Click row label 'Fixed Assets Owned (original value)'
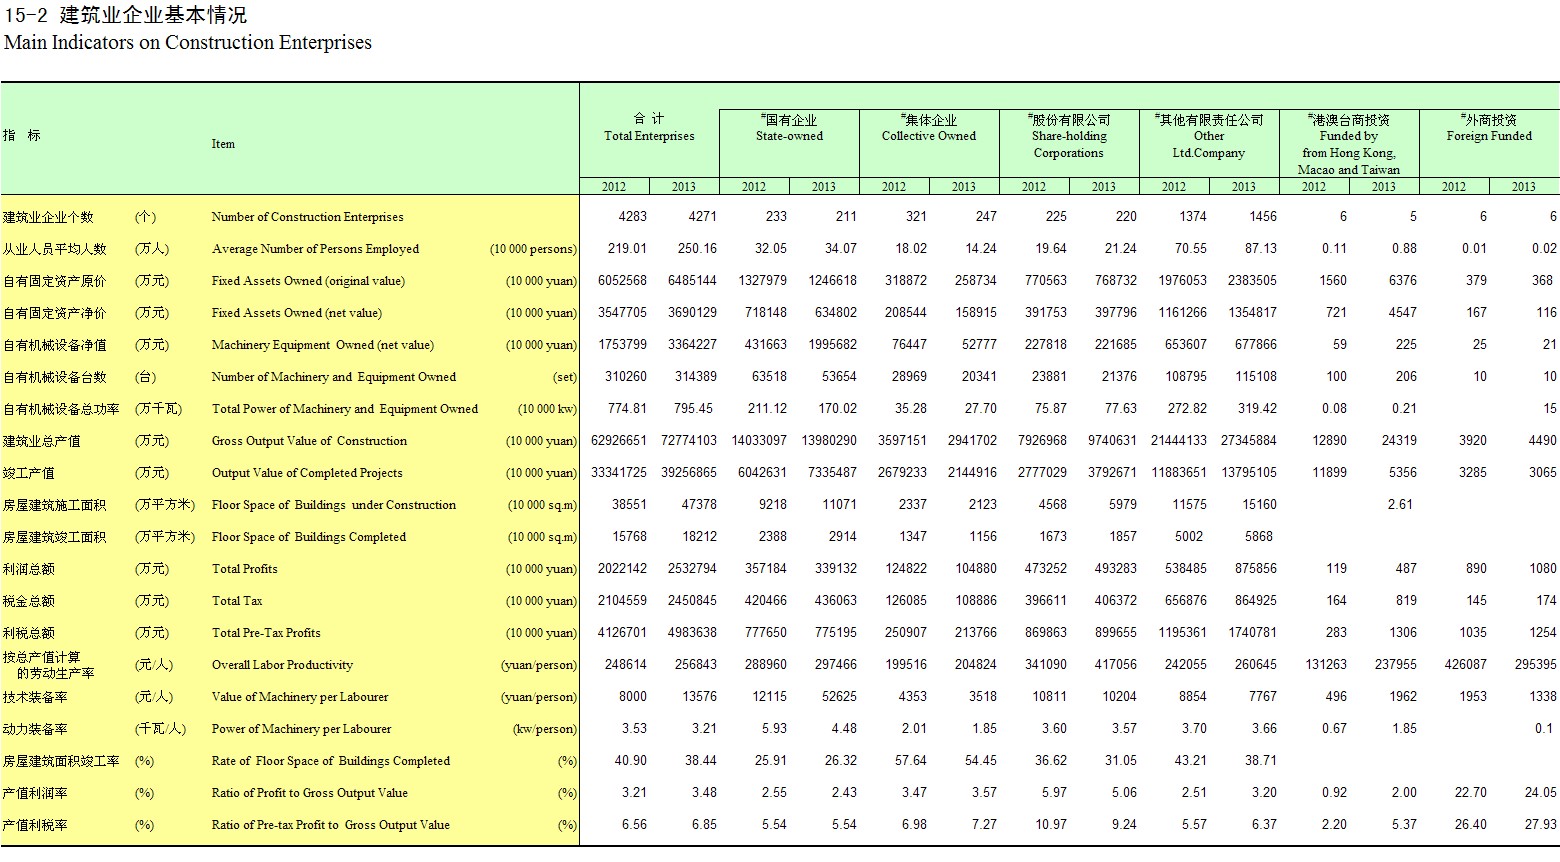The height and width of the screenshot is (862, 1560). [x=308, y=281]
